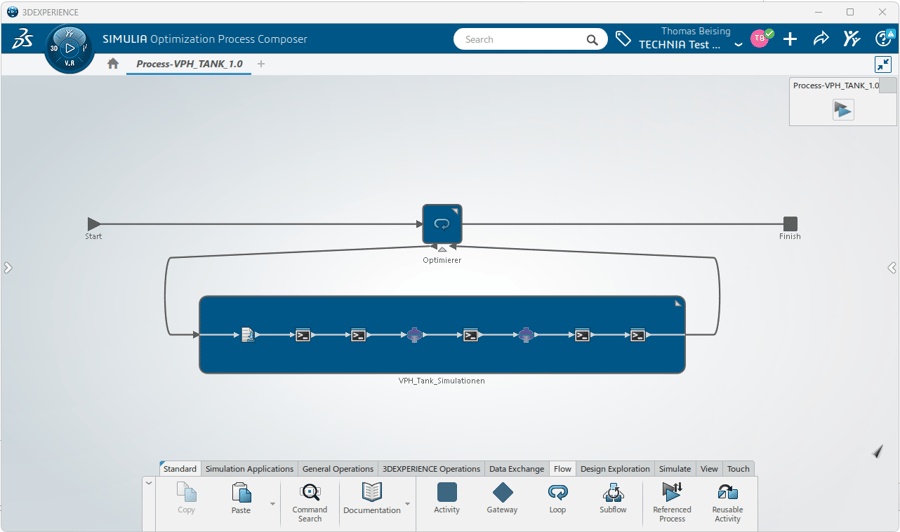
Task: Click the search magnifier icon
Action: coord(592,40)
